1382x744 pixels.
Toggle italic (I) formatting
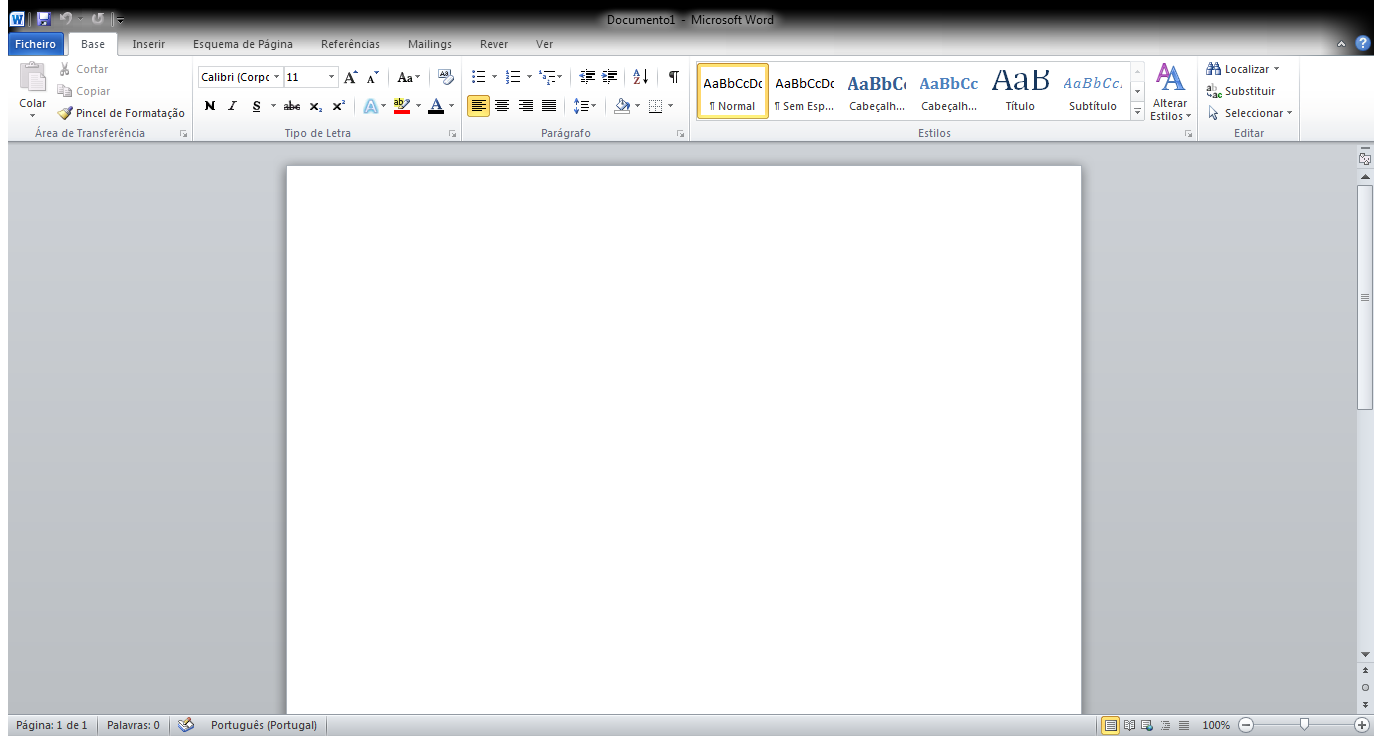pos(232,106)
